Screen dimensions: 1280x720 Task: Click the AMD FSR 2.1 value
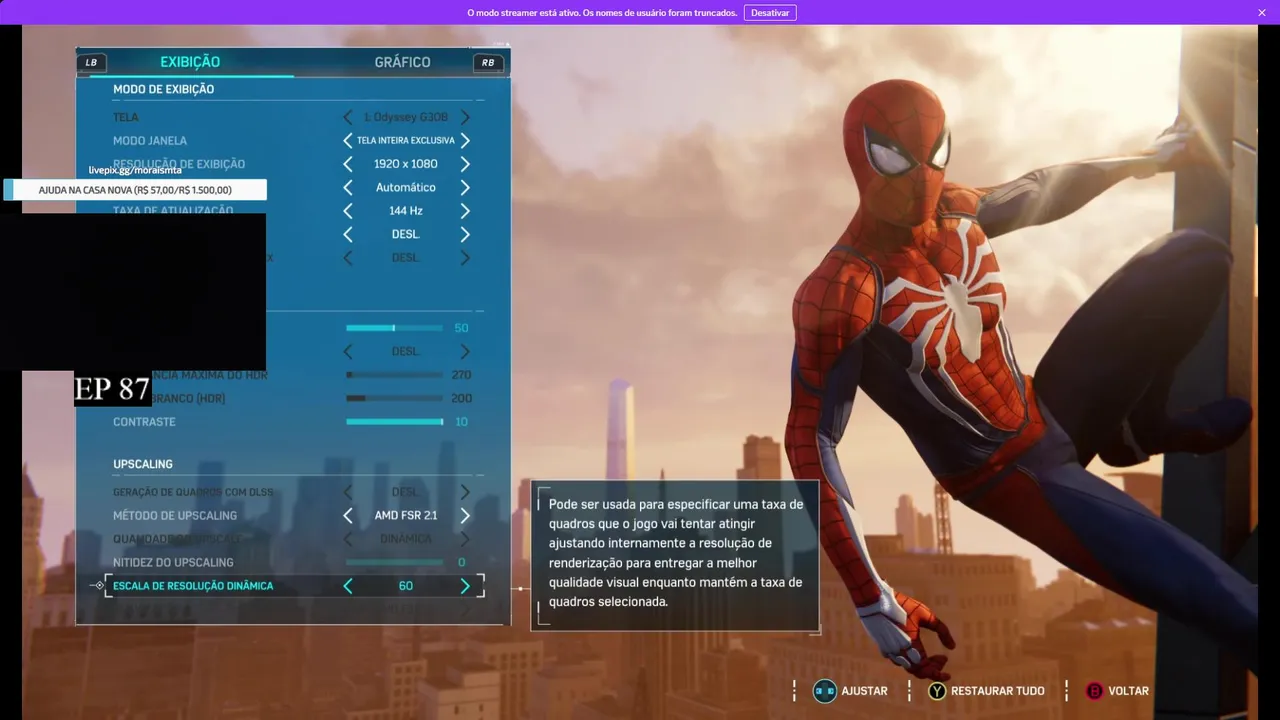pyautogui.click(x=406, y=516)
